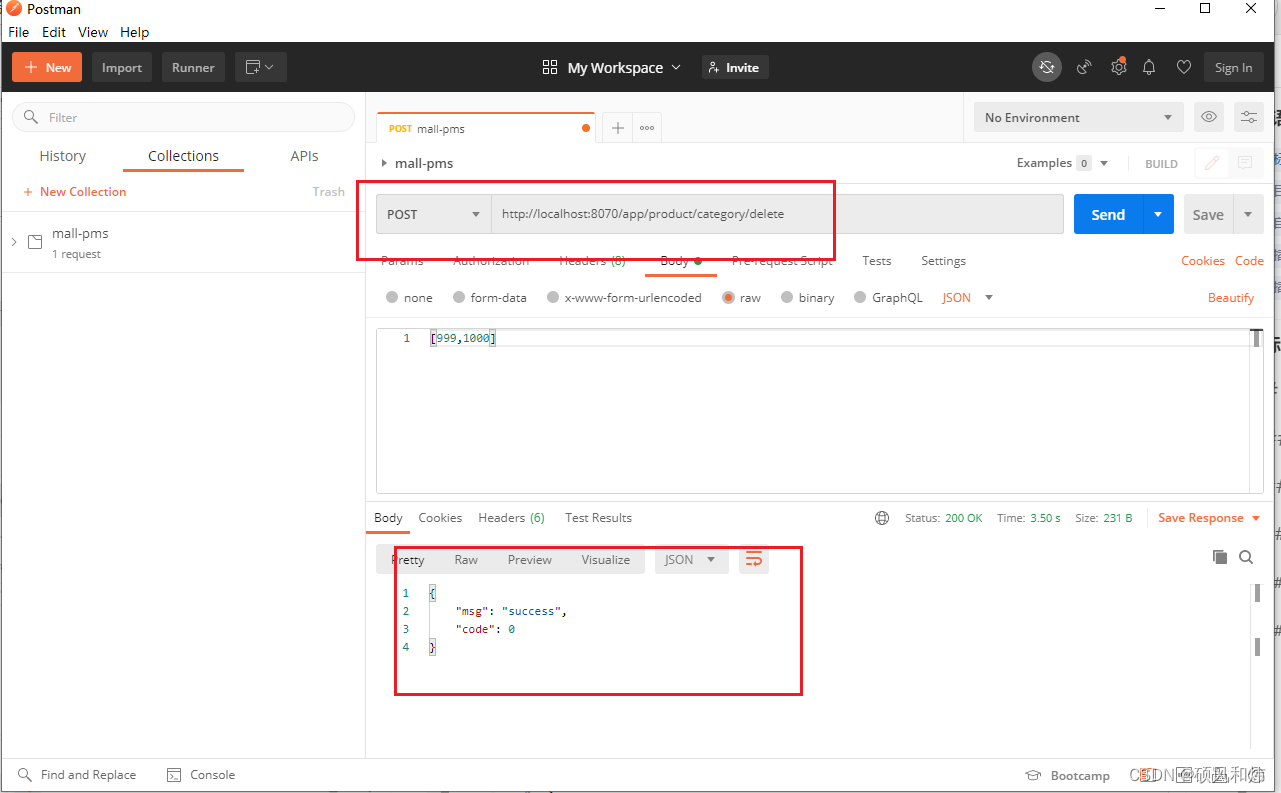Screen dimensions: 1281x793
Task: Open the Examples dropdown
Action: pos(1062,163)
